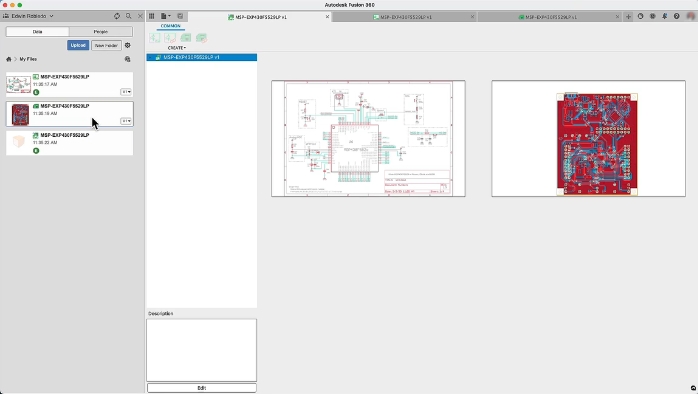Screen dimensions: 698x395
Task: Click the Link PCB create icon
Action: tap(201, 38)
